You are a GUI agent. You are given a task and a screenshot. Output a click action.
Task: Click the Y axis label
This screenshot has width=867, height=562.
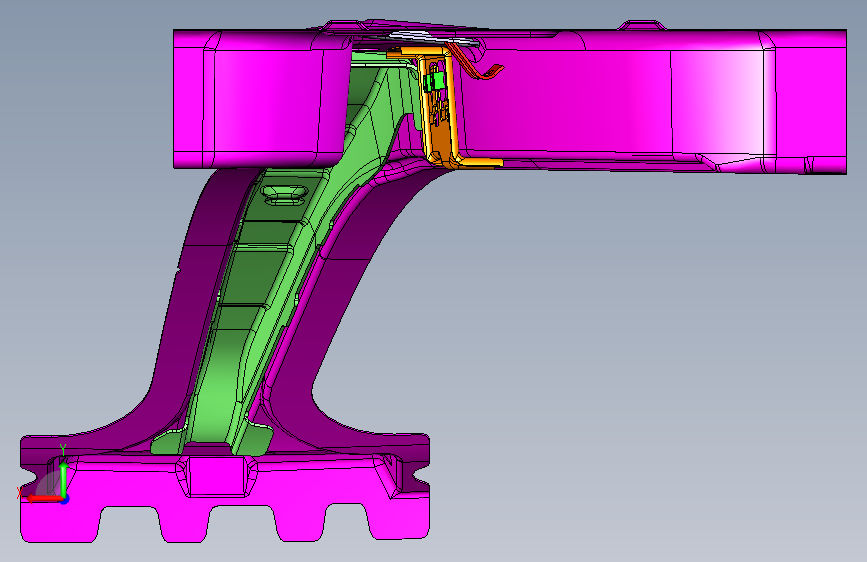pos(63,449)
